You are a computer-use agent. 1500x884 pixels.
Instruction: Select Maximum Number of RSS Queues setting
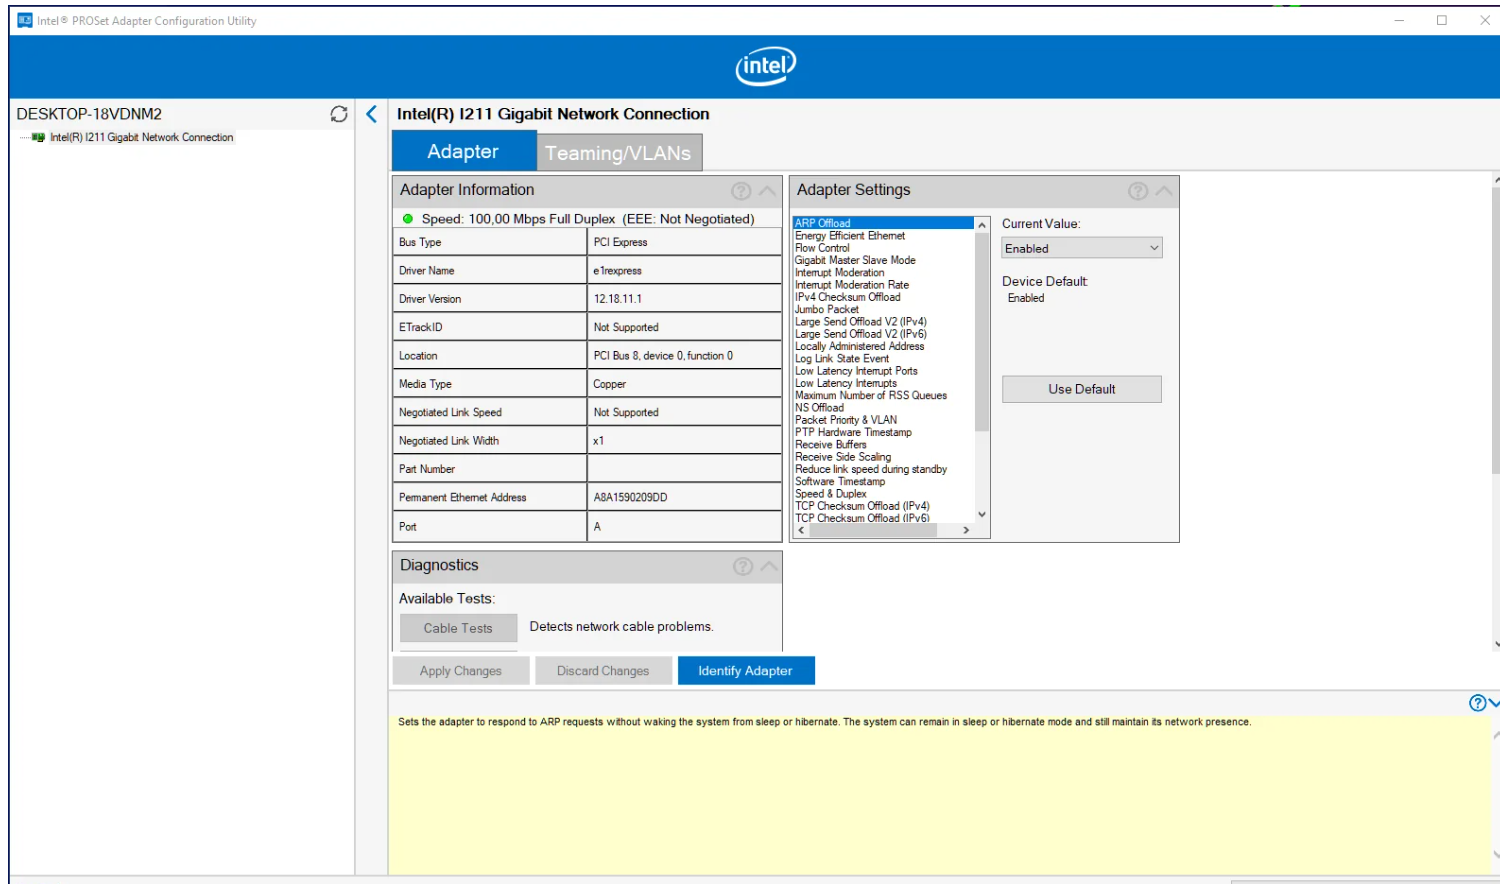(871, 396)
